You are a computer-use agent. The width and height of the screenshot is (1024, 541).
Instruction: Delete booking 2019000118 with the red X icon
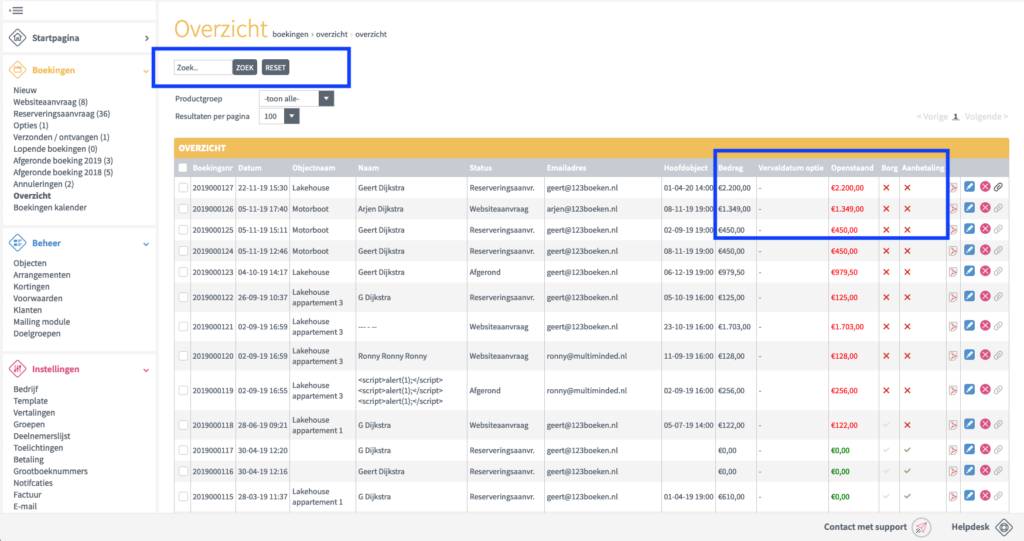point(985,425)
